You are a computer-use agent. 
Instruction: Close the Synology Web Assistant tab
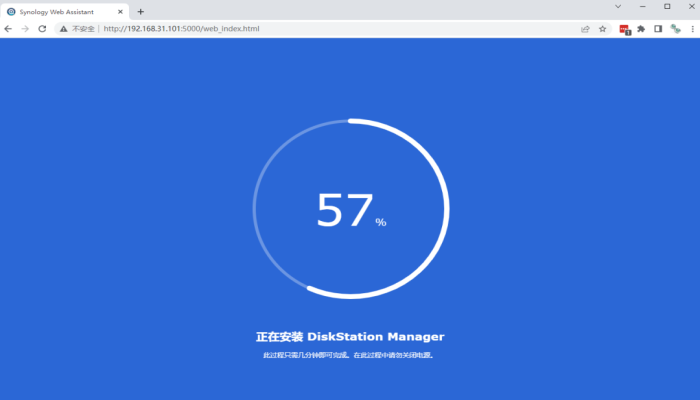pos(120,12)
